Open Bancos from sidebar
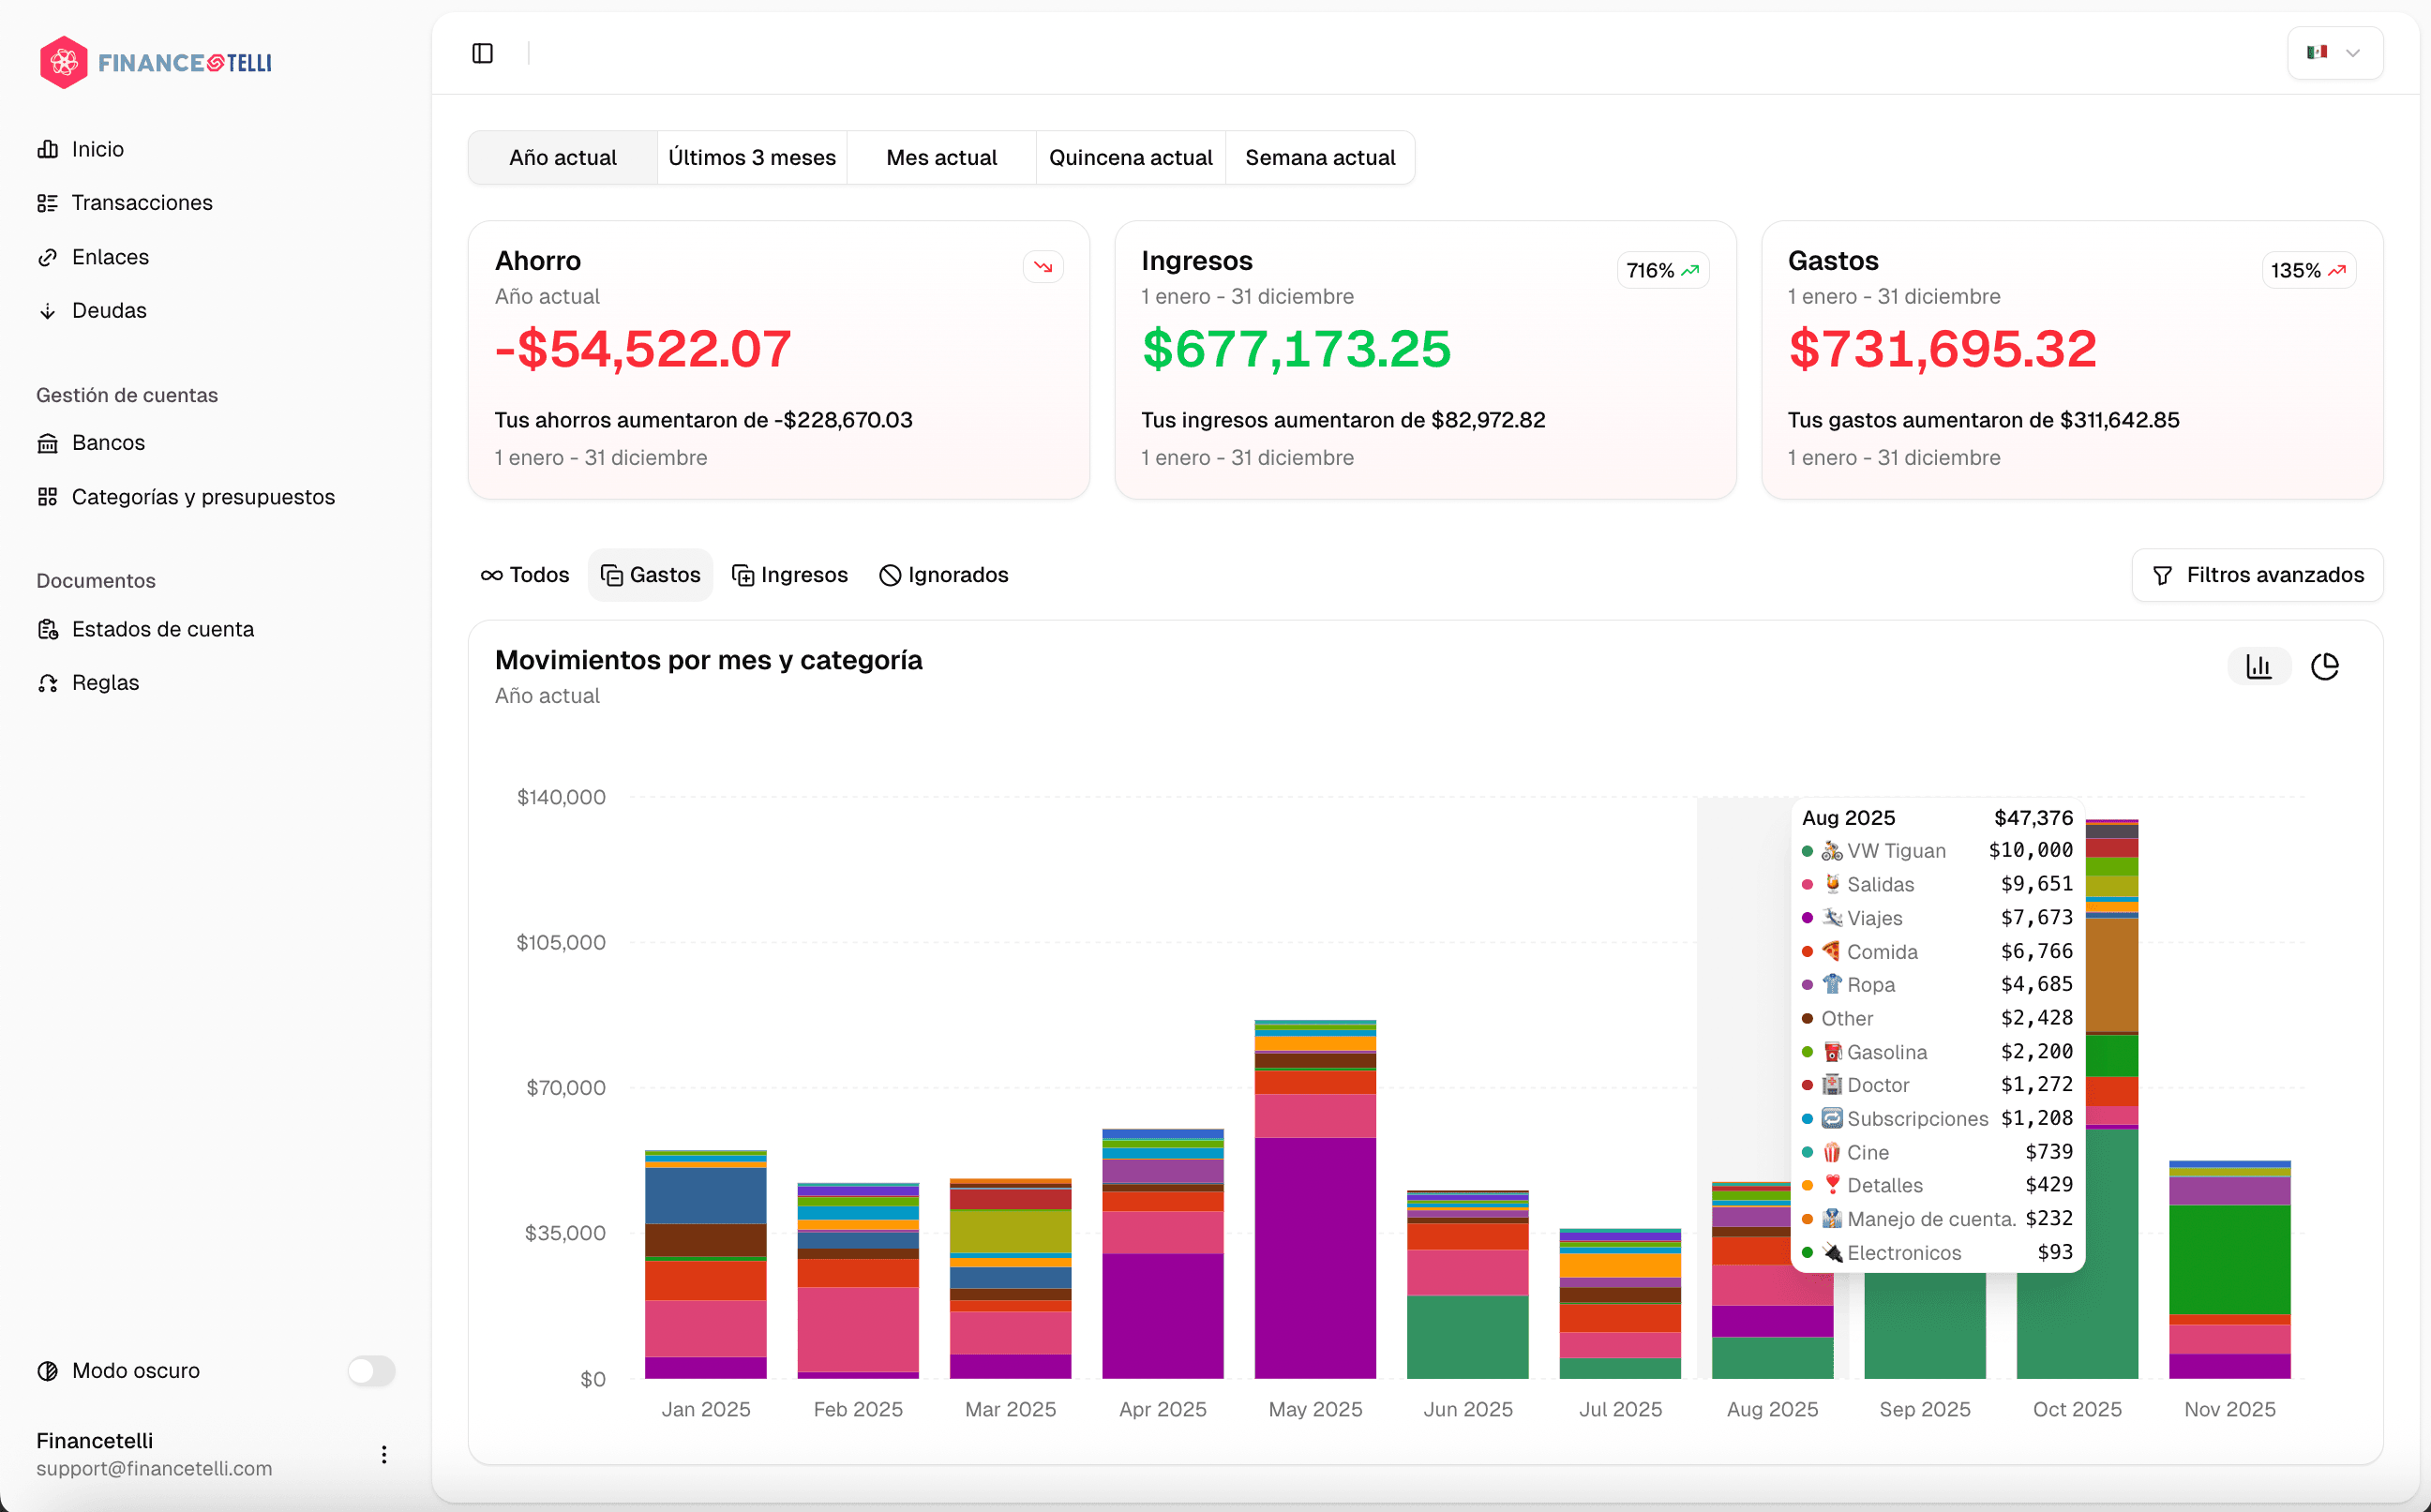The height and width of the screenshot is (1512, 2431). pos(108,443)
